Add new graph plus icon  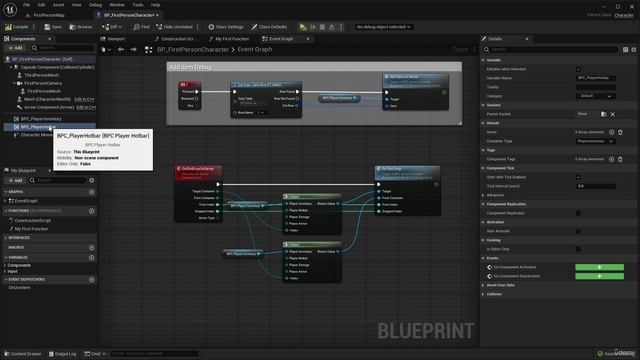[91, 192]
